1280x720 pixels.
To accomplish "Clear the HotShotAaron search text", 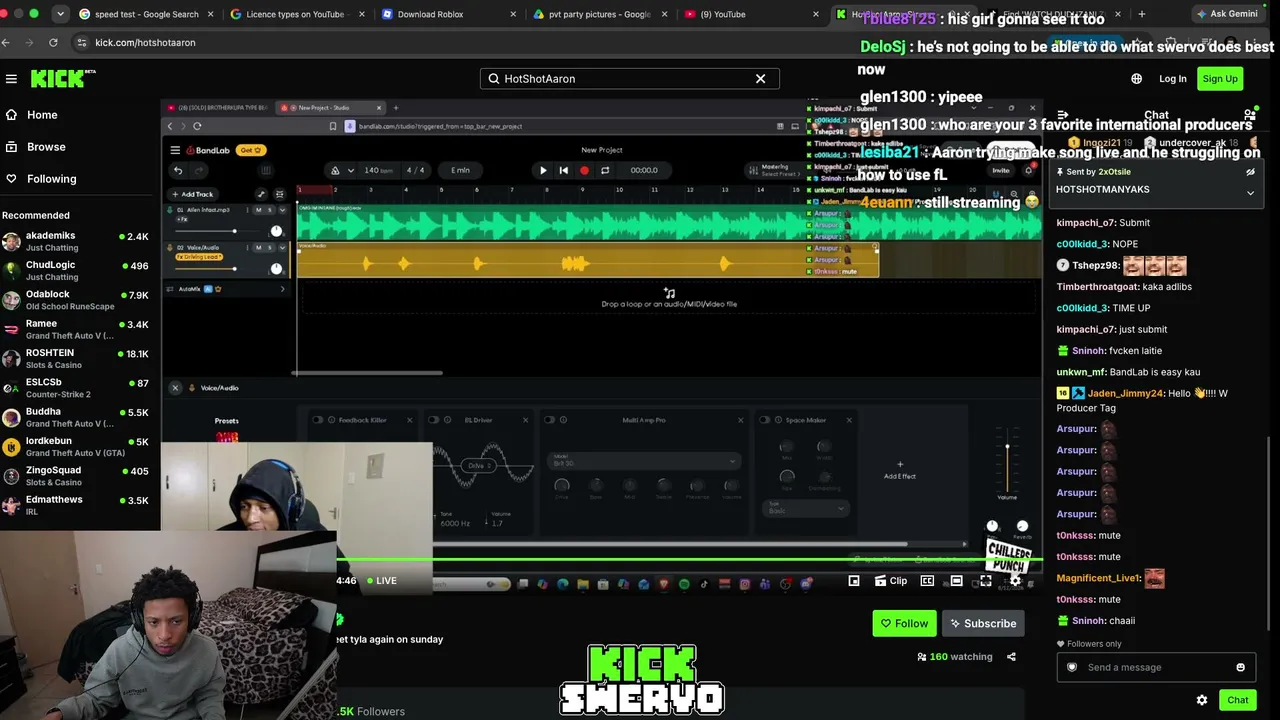I will pyautogui.click(x=760, y=79).
